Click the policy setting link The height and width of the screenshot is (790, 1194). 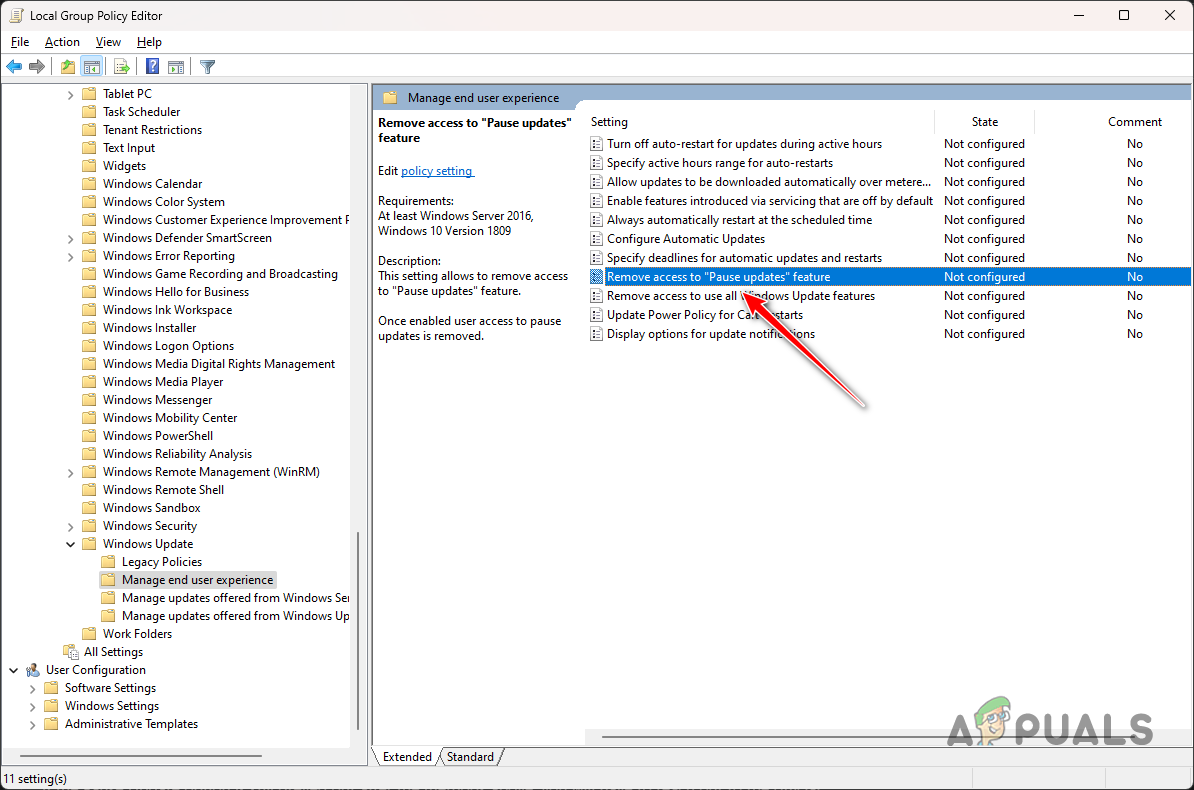437,171
